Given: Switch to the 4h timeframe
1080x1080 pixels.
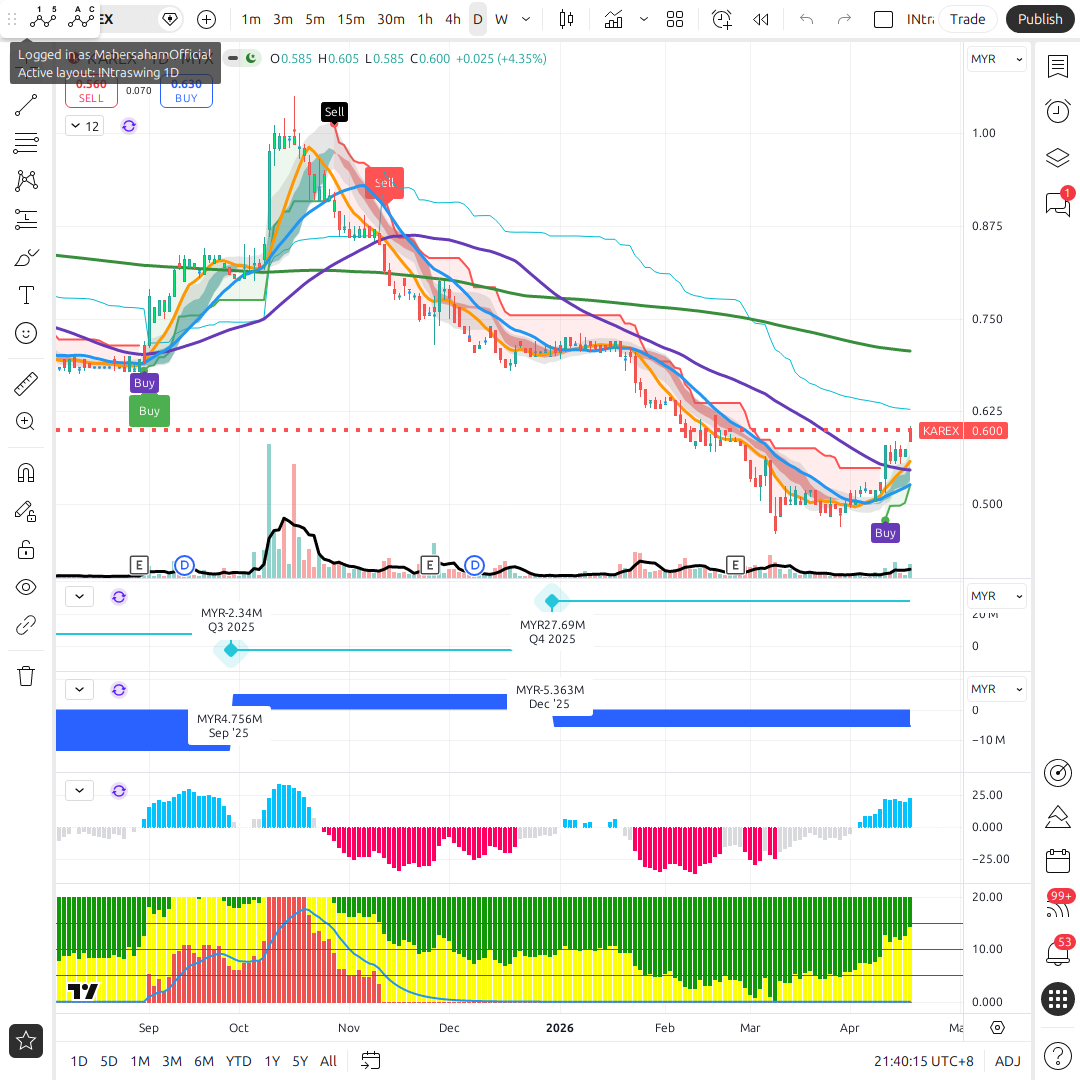Looking at the screenshot, I should pyautogui.click(x=453, y=19).
